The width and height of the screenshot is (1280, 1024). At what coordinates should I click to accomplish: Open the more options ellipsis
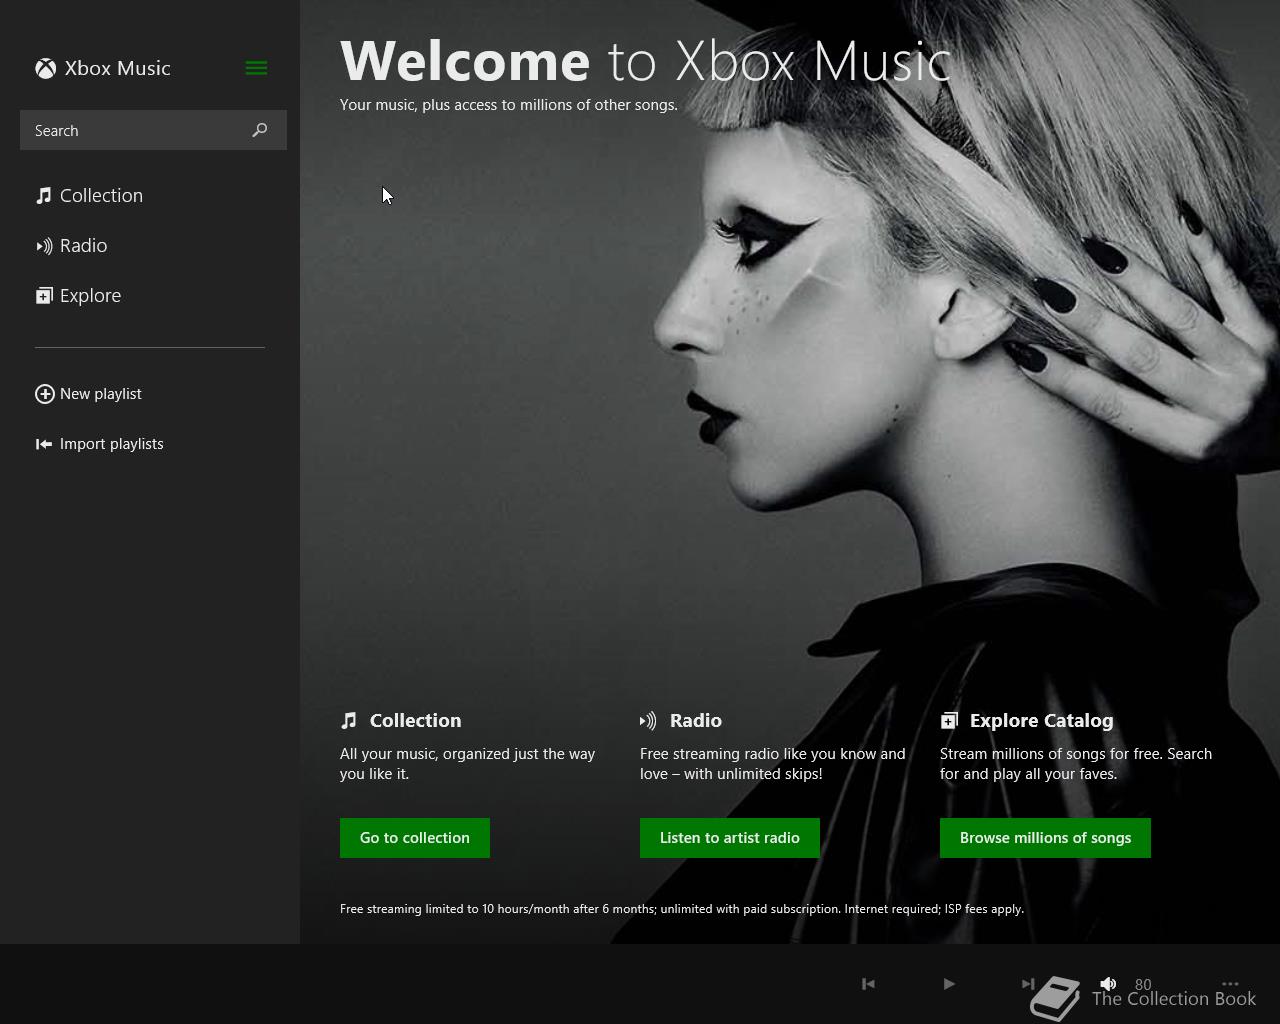click(x=1230, y=984)
